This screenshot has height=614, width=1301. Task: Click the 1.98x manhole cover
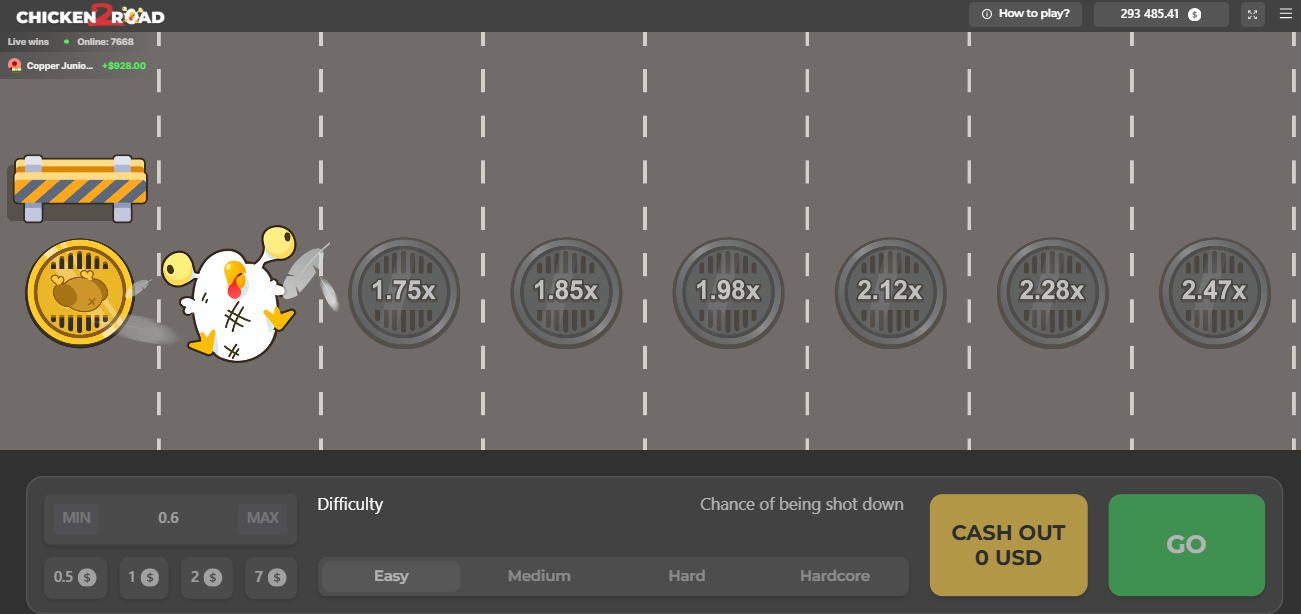tap(728, 292)
